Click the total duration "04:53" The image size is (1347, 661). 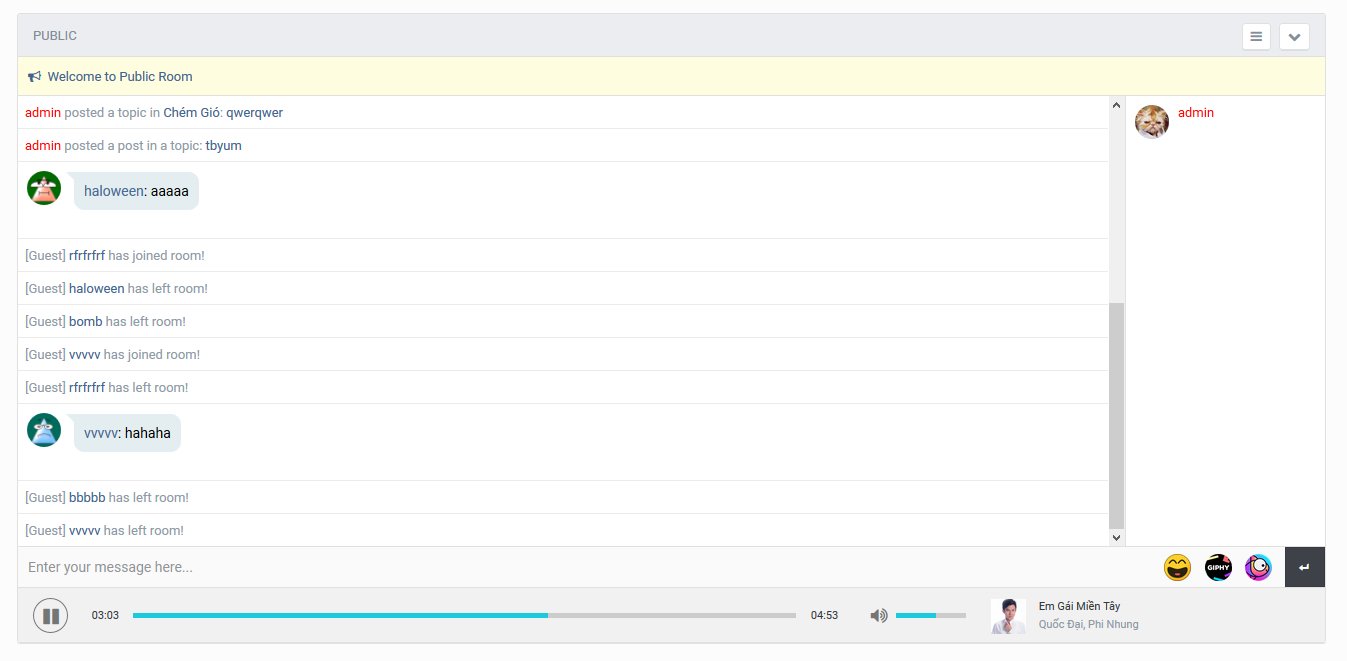[x=824, y=616]
